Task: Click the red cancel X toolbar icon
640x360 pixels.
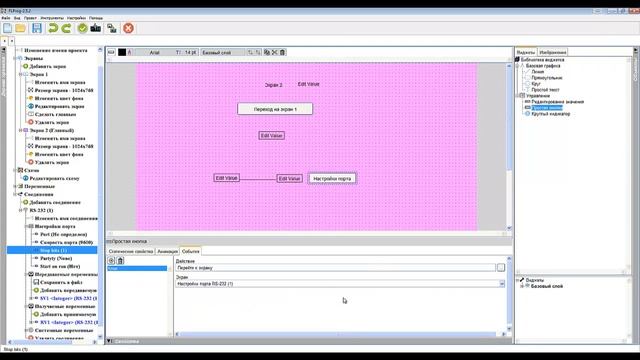Action: click(128, 28)
